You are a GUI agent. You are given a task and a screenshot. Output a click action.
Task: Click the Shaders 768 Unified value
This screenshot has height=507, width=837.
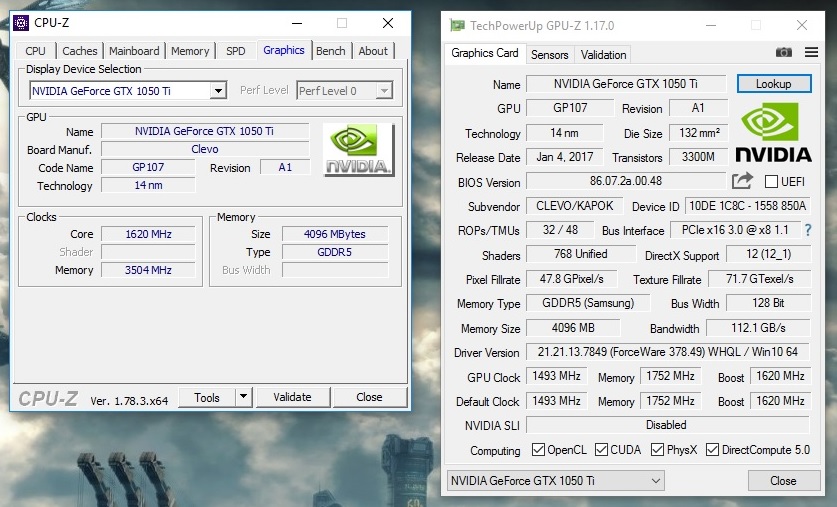[581, 254]
